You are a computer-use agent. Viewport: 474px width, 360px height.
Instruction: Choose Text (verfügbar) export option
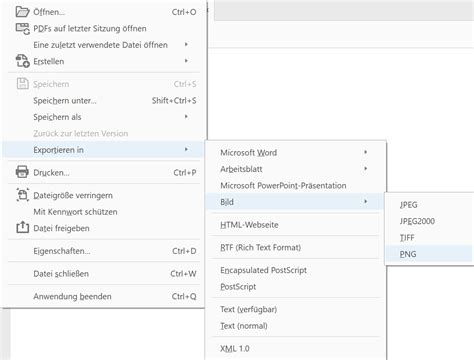click(x=296, y=309)
